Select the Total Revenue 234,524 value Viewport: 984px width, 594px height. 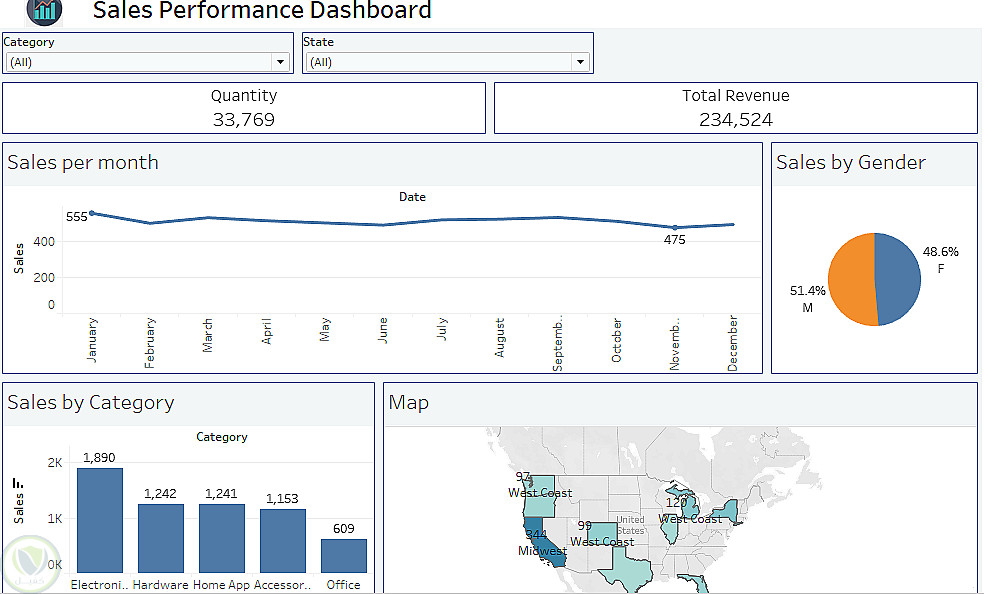[735, 120]
